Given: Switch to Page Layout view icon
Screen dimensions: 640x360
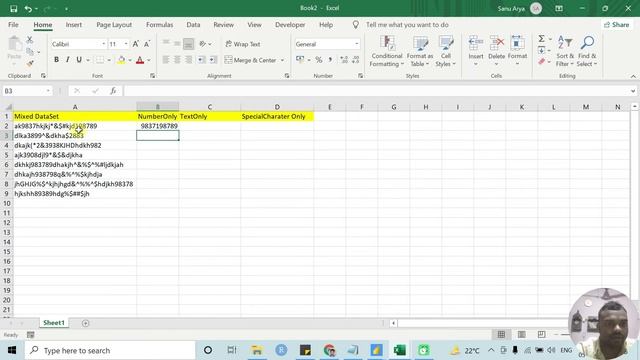Looking at the screenshot, I should tap(521, 335).
